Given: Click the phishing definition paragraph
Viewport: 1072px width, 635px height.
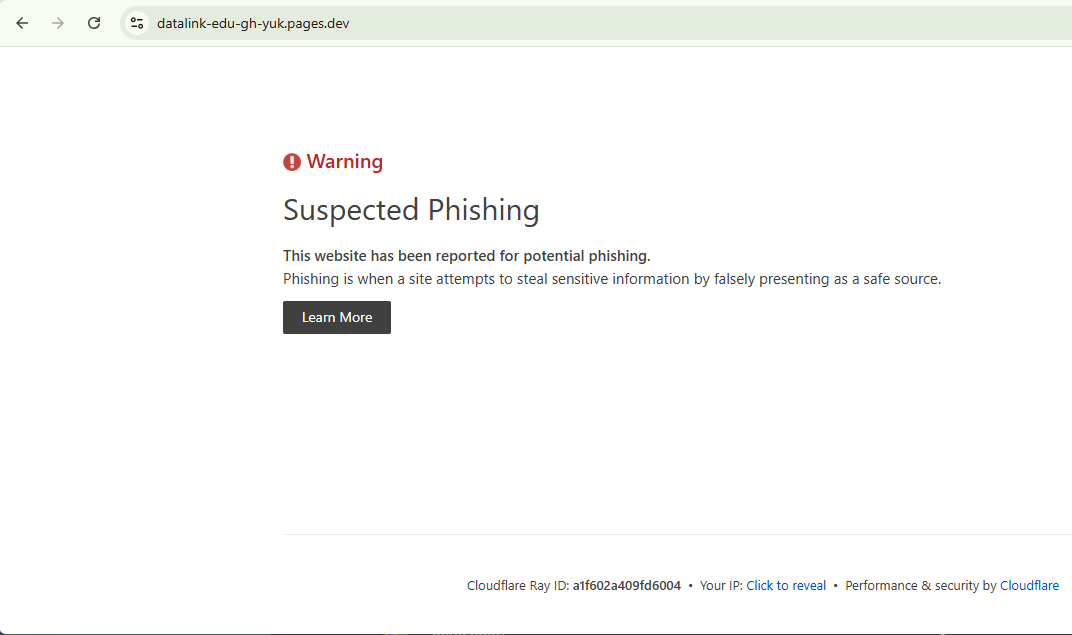Looking at the screenshot, I should click(612, 279).
